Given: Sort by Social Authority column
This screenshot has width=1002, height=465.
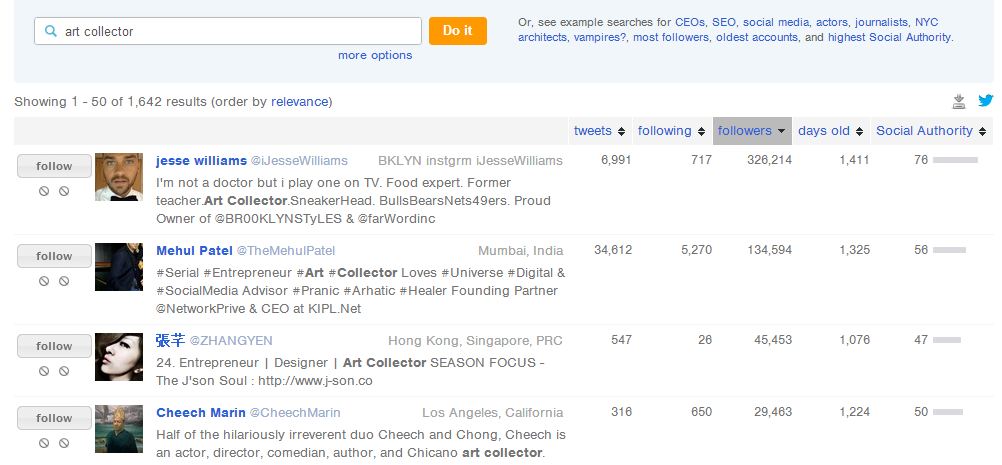Looking at the screenshot, I should (930, 131).
